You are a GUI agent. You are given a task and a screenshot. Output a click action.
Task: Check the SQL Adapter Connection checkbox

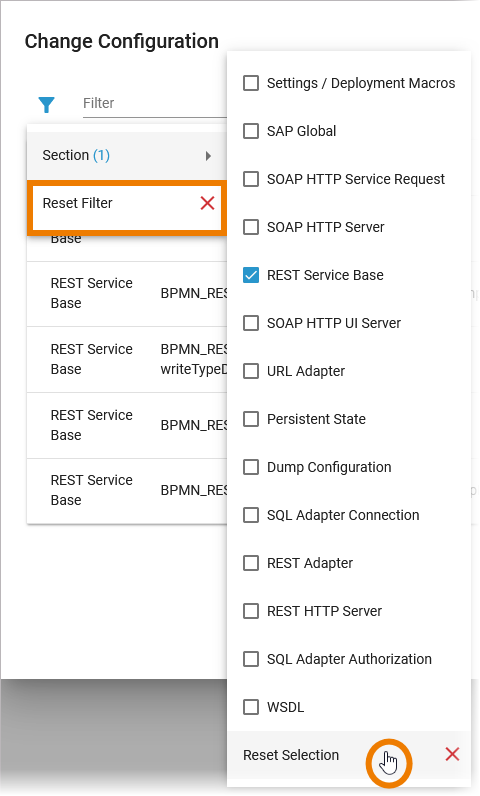pos(251,515)
